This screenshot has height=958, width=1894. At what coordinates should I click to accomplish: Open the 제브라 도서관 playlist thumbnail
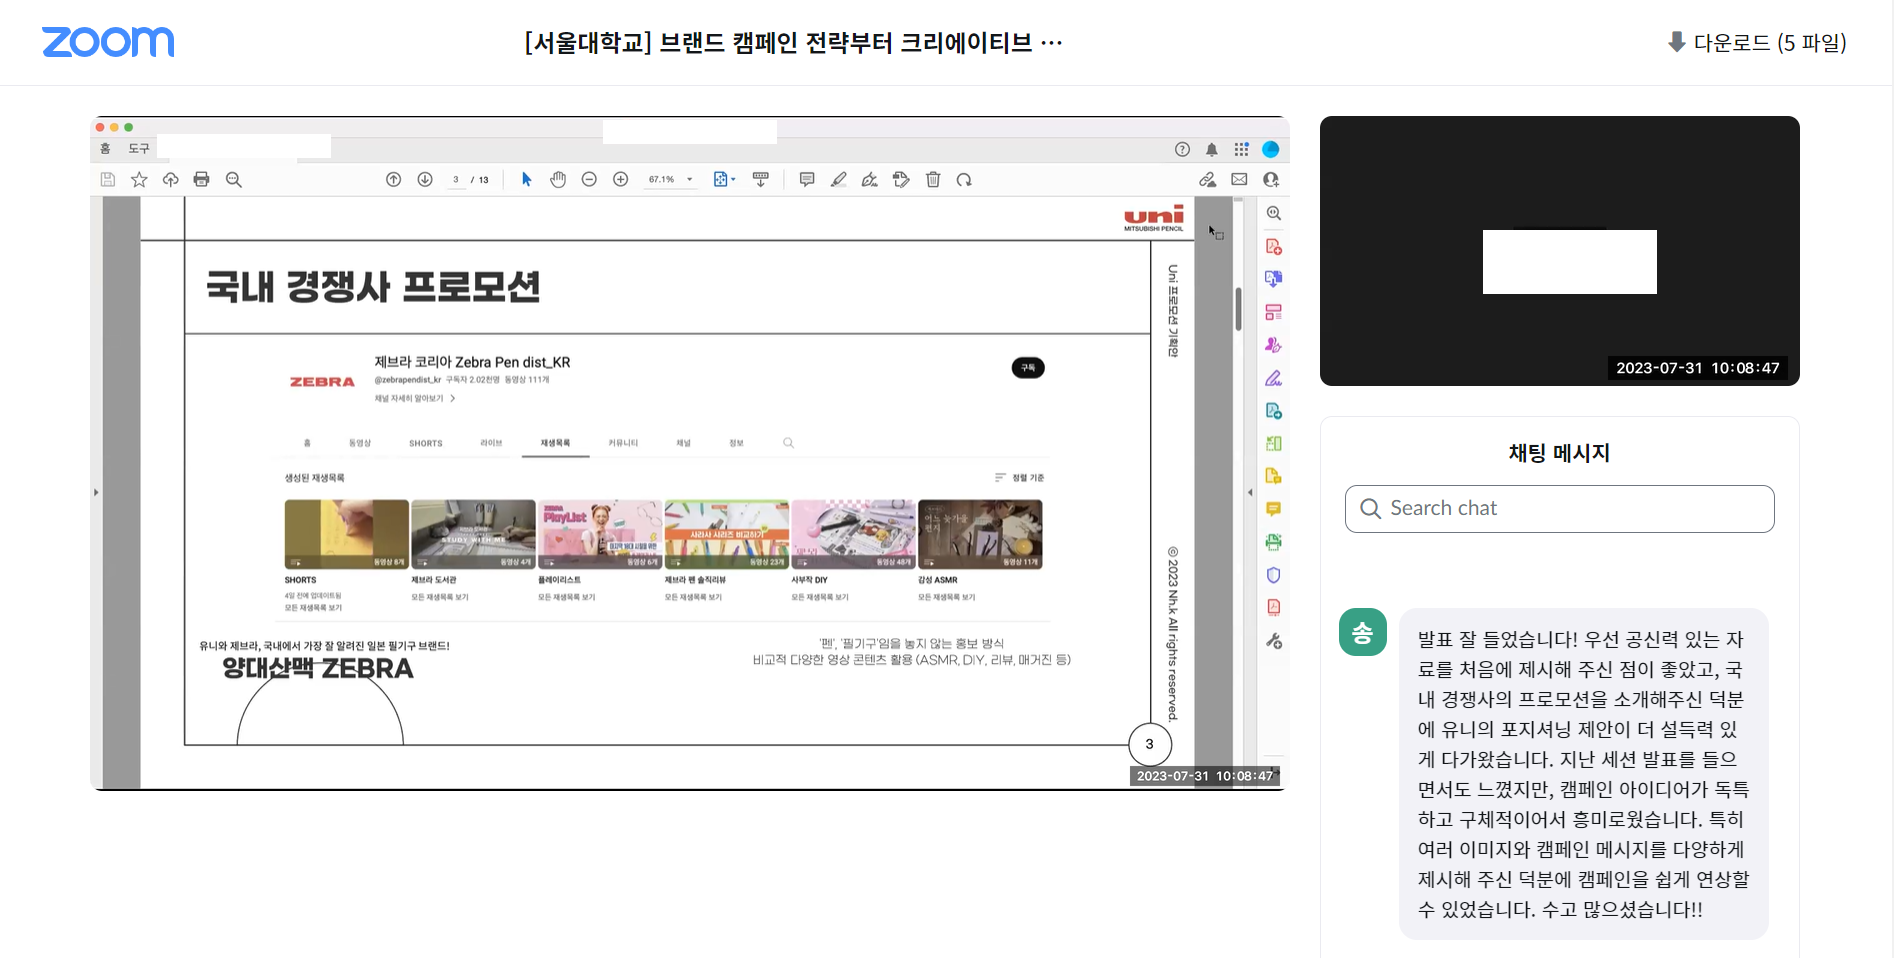(x=473, y=535)
